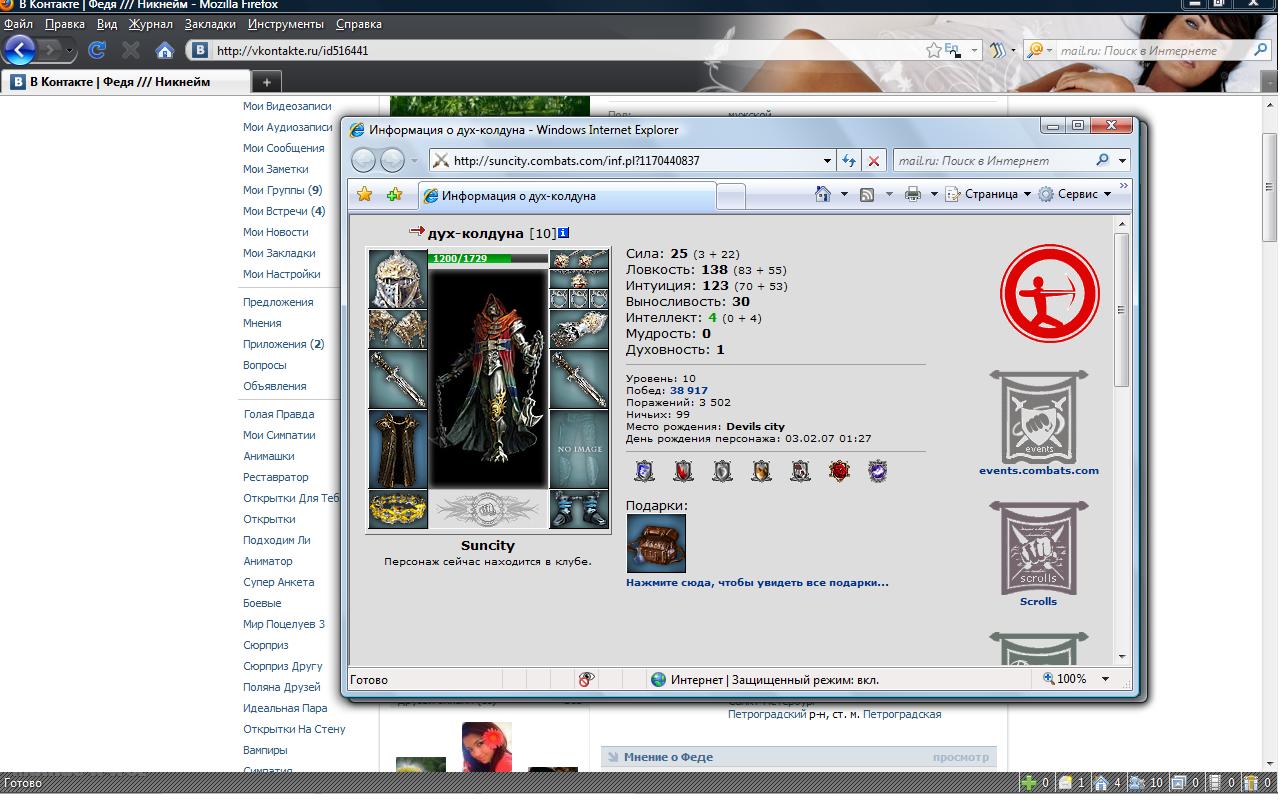
Task: Open the events.combats.com link
Action: (x=1039, y=470)
